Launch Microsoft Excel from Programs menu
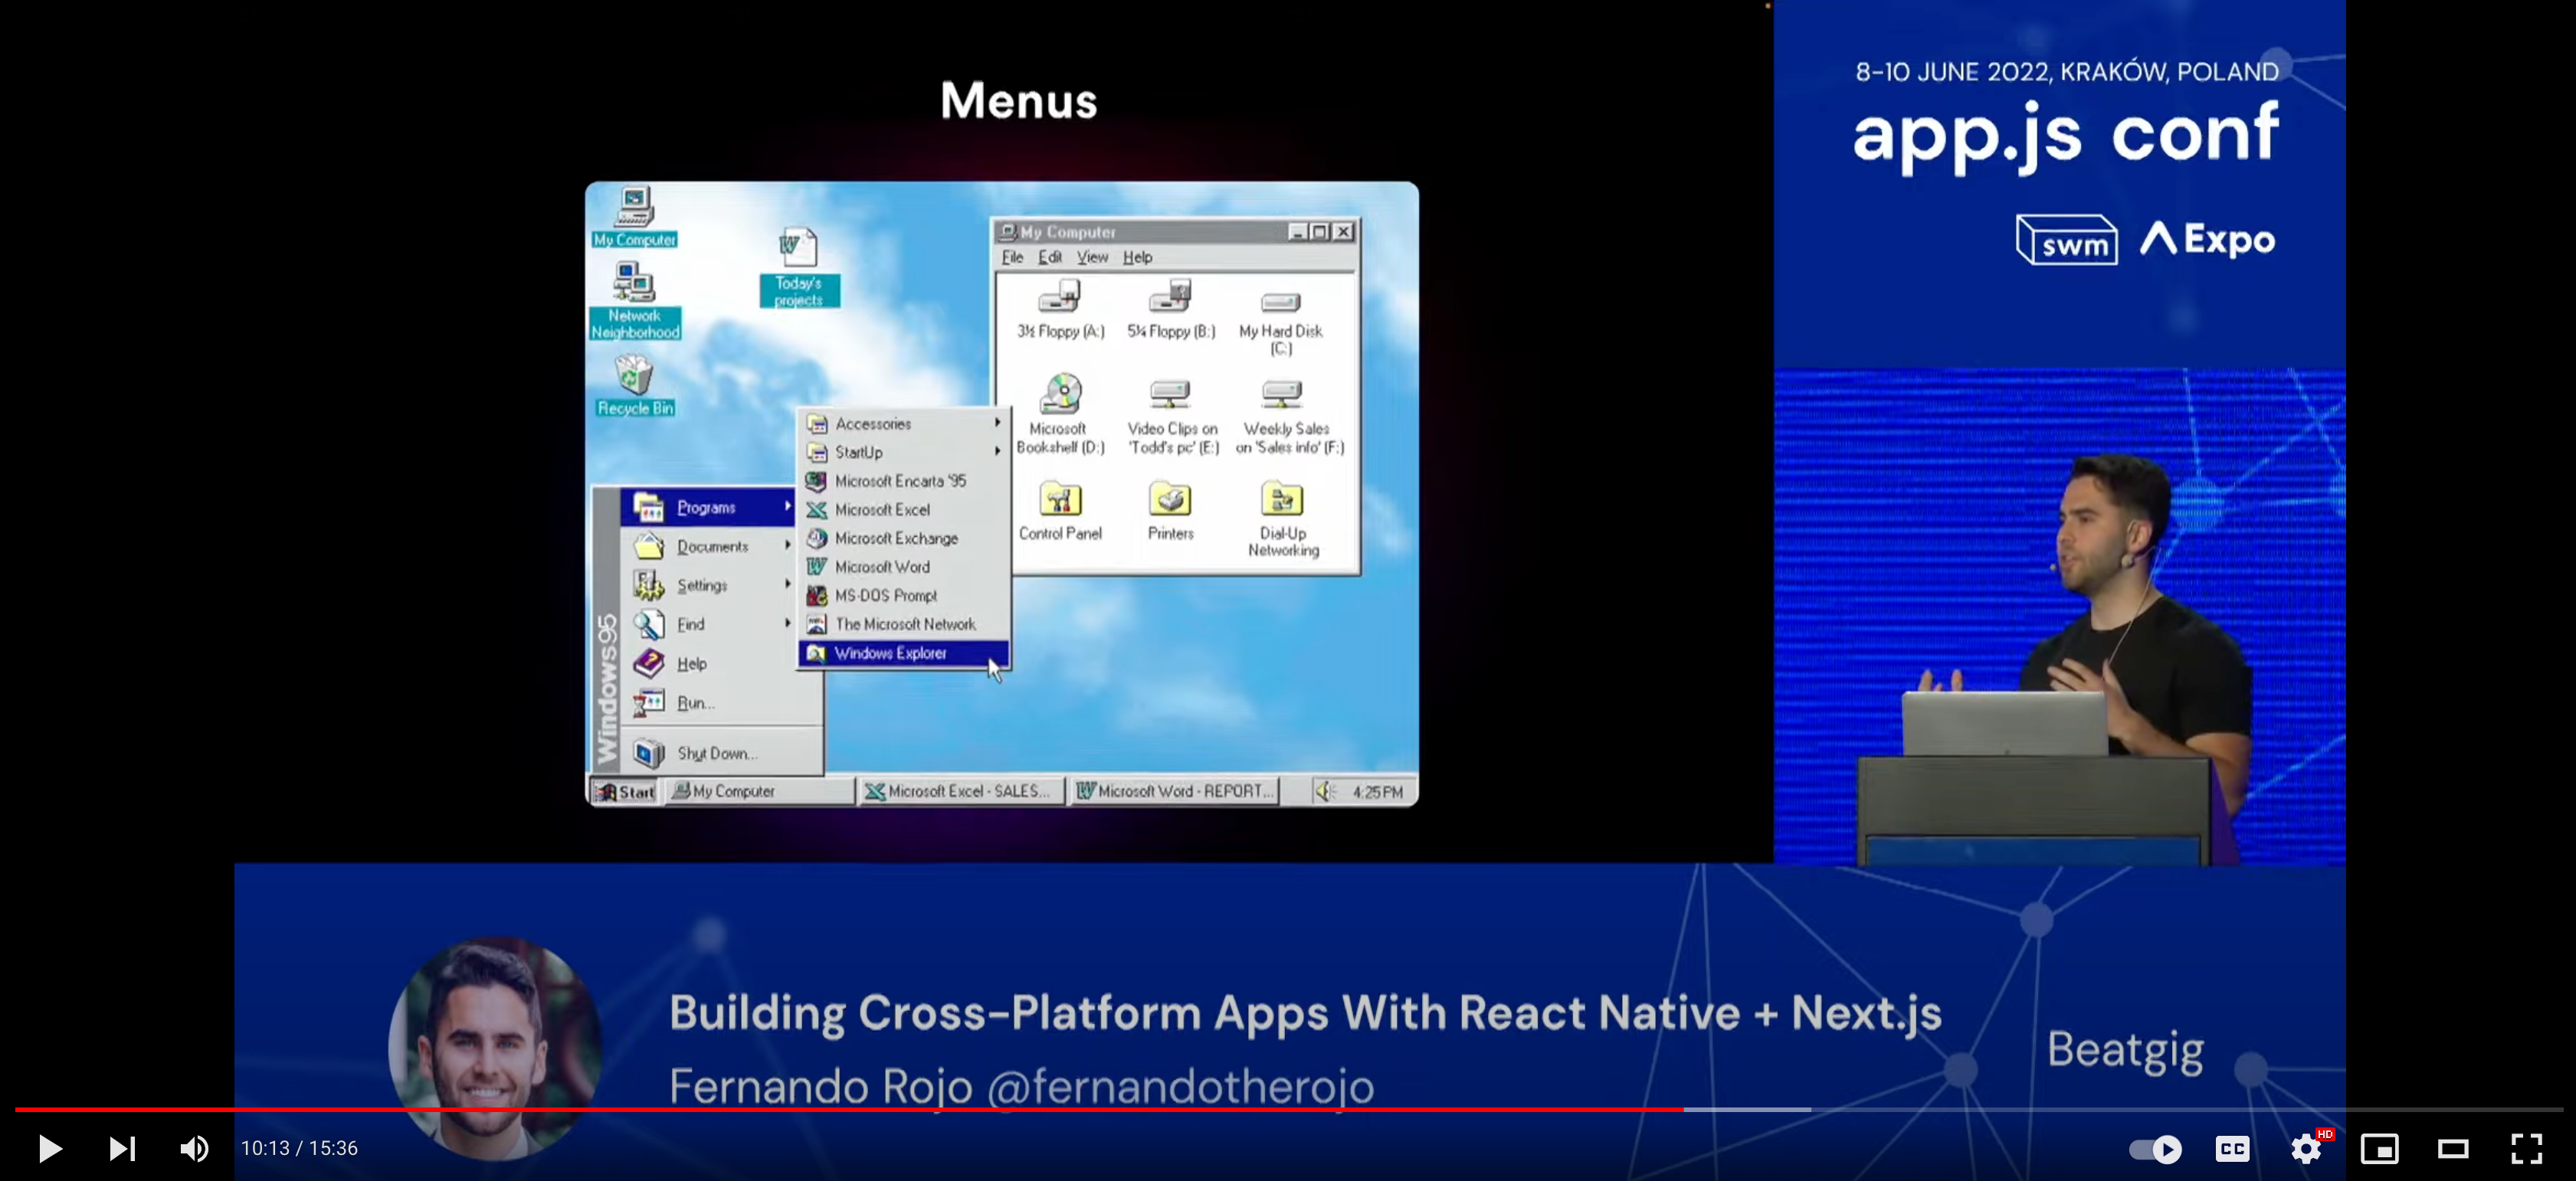This screenshot has height=1181, width=2576. pos(904,509)
